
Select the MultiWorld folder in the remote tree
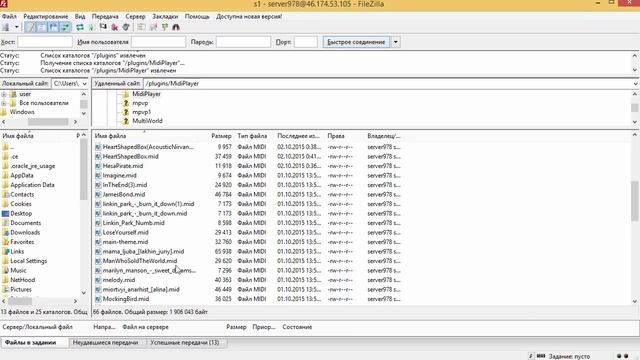click(x=147, y=121)
